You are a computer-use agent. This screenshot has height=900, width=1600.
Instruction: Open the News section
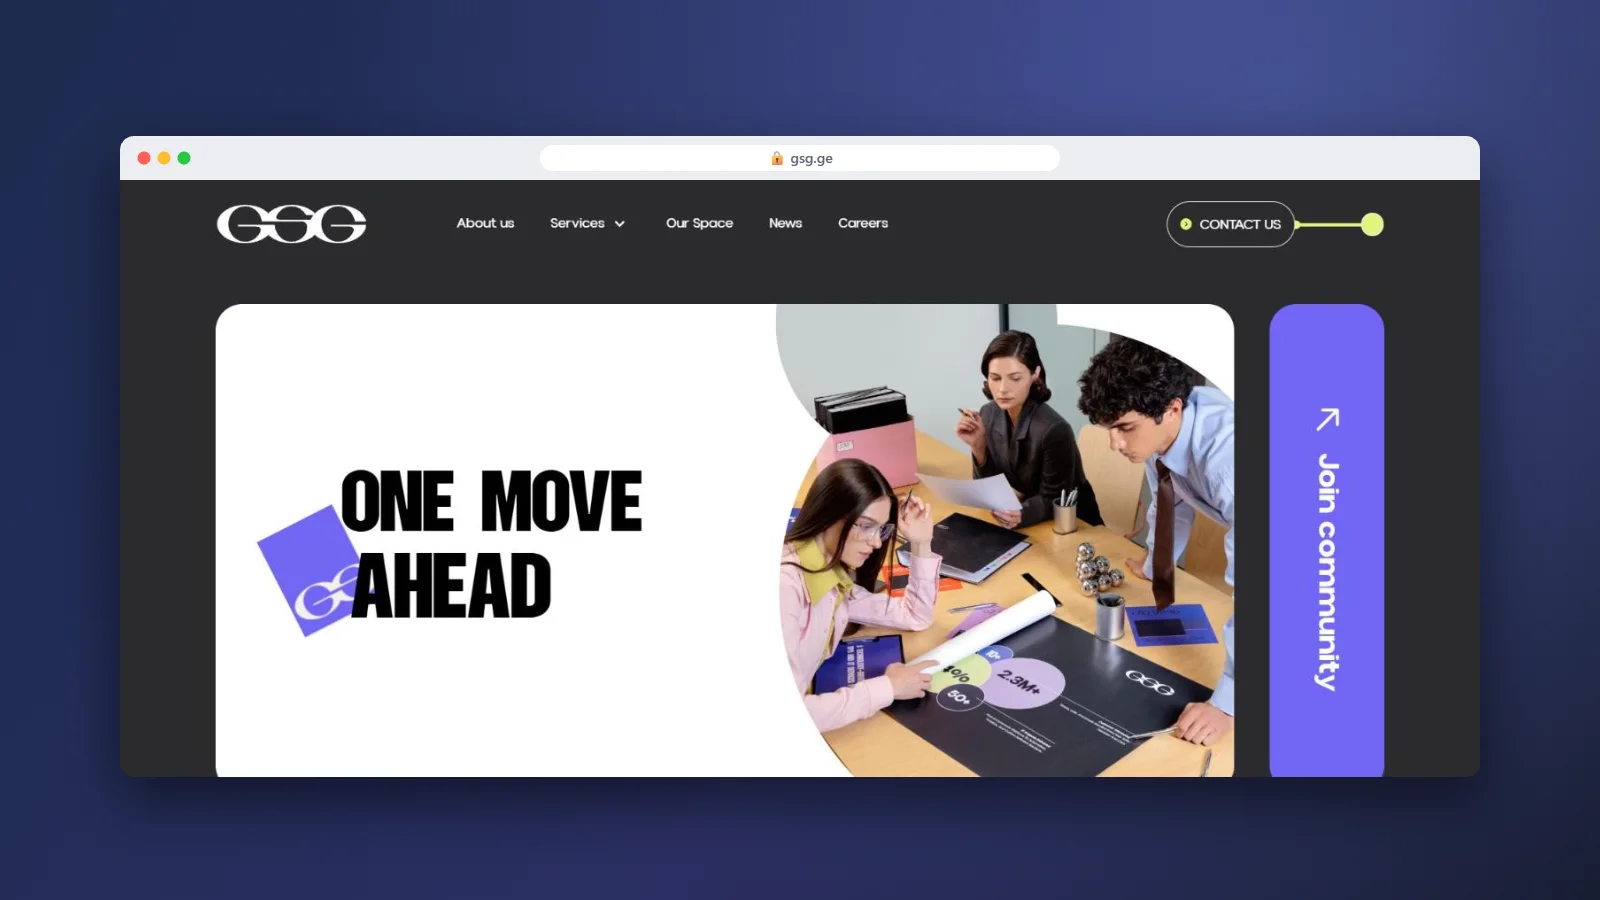click(x=785, y=223)
